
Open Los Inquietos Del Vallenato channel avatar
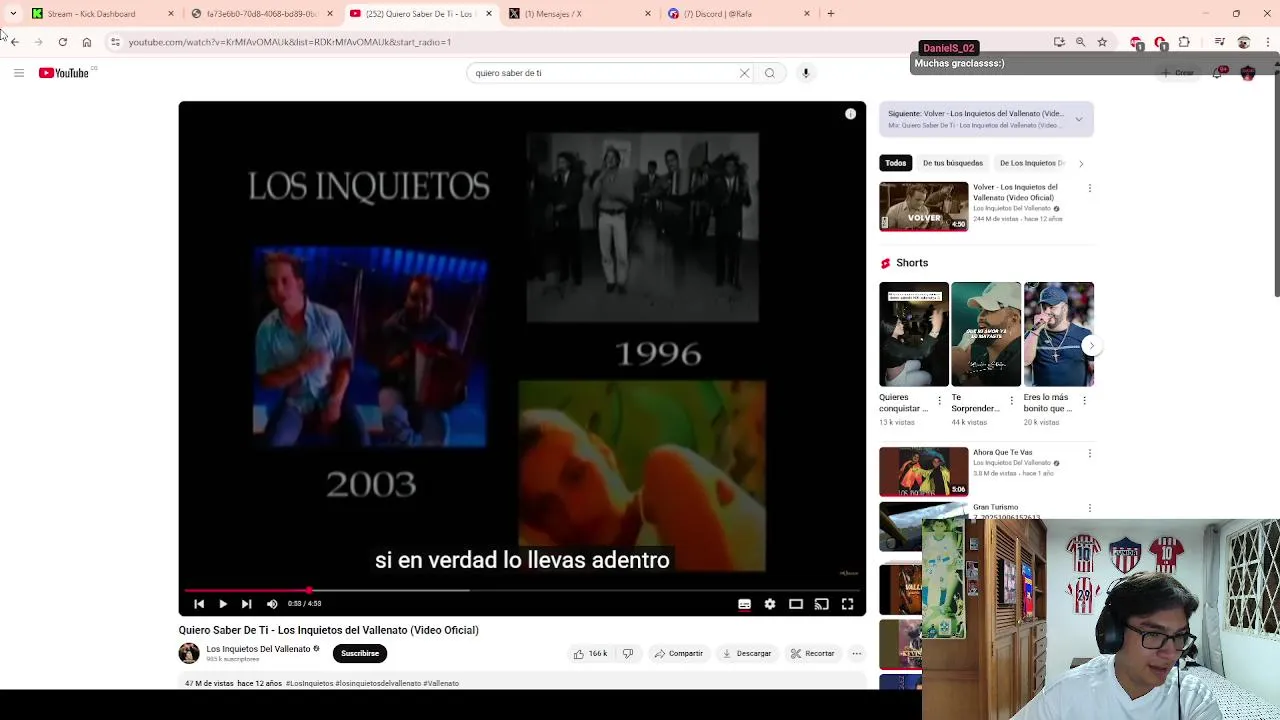[x=189, y=654]
